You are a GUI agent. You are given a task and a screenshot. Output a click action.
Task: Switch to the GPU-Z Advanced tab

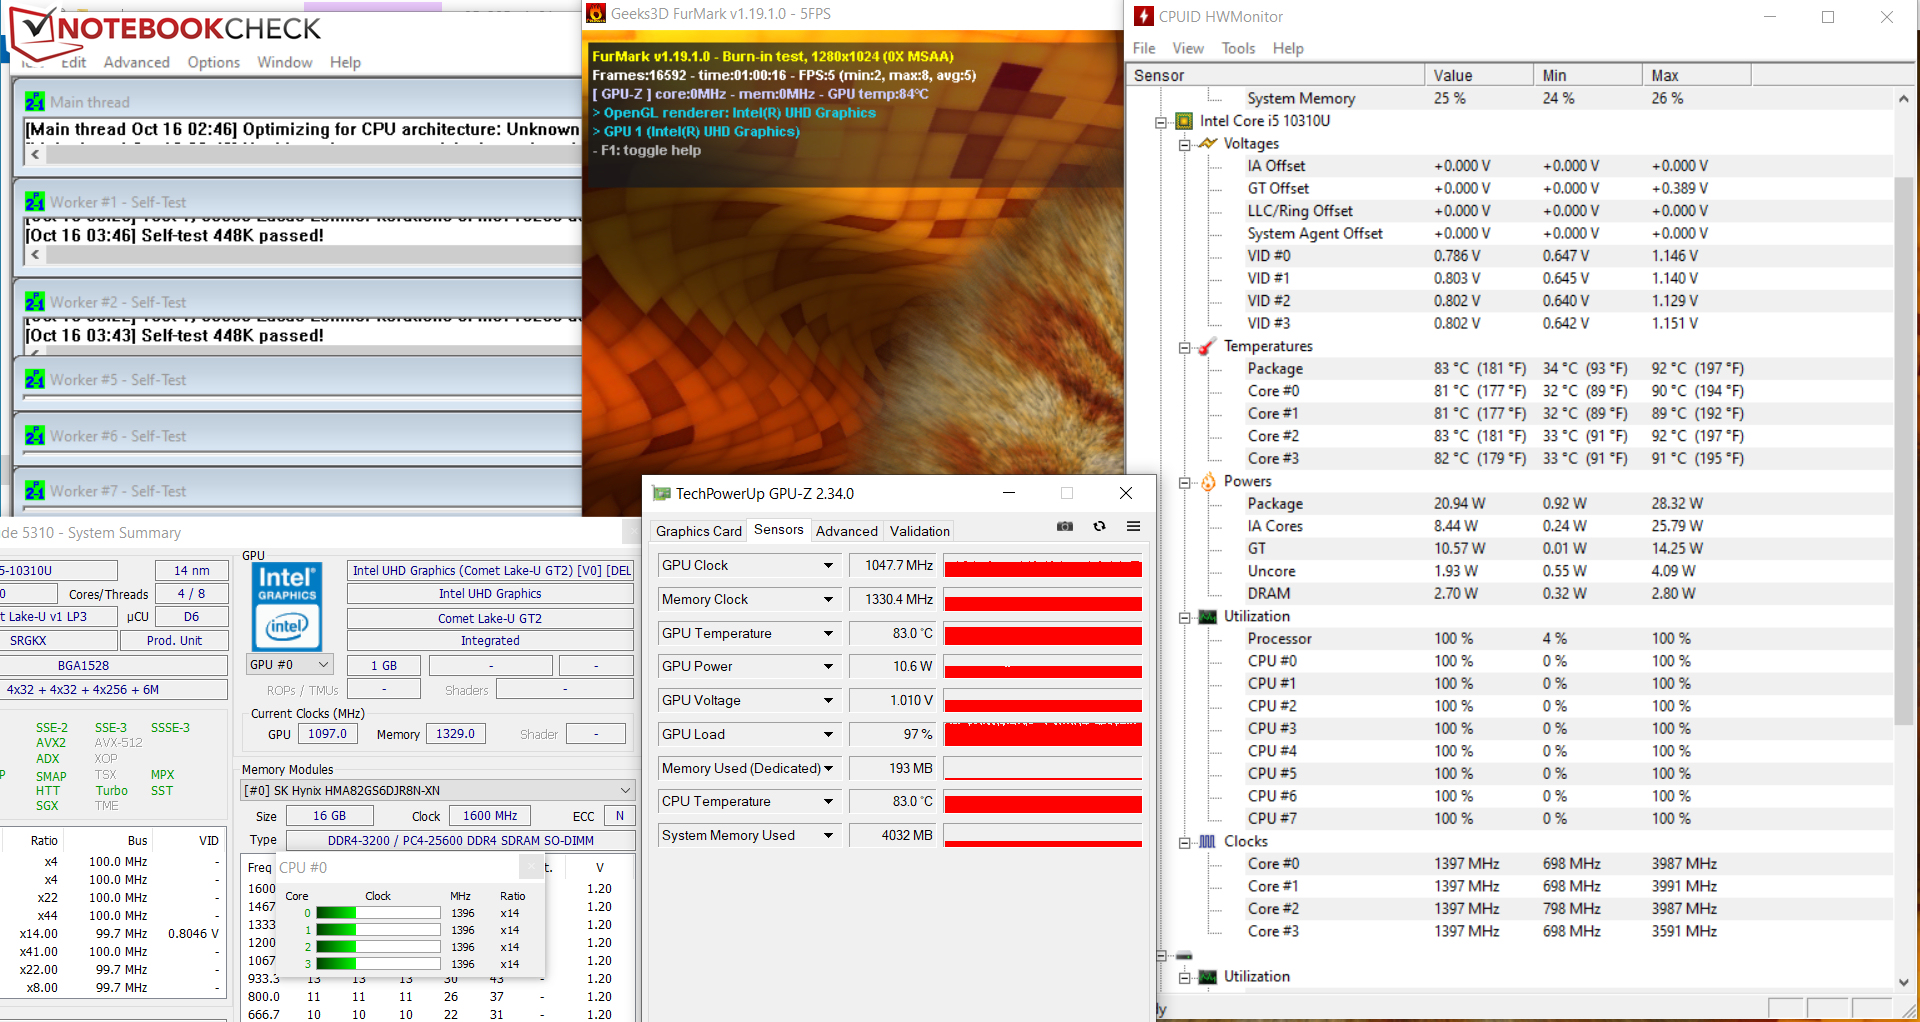pyautogui.click(x=847, y=531)
